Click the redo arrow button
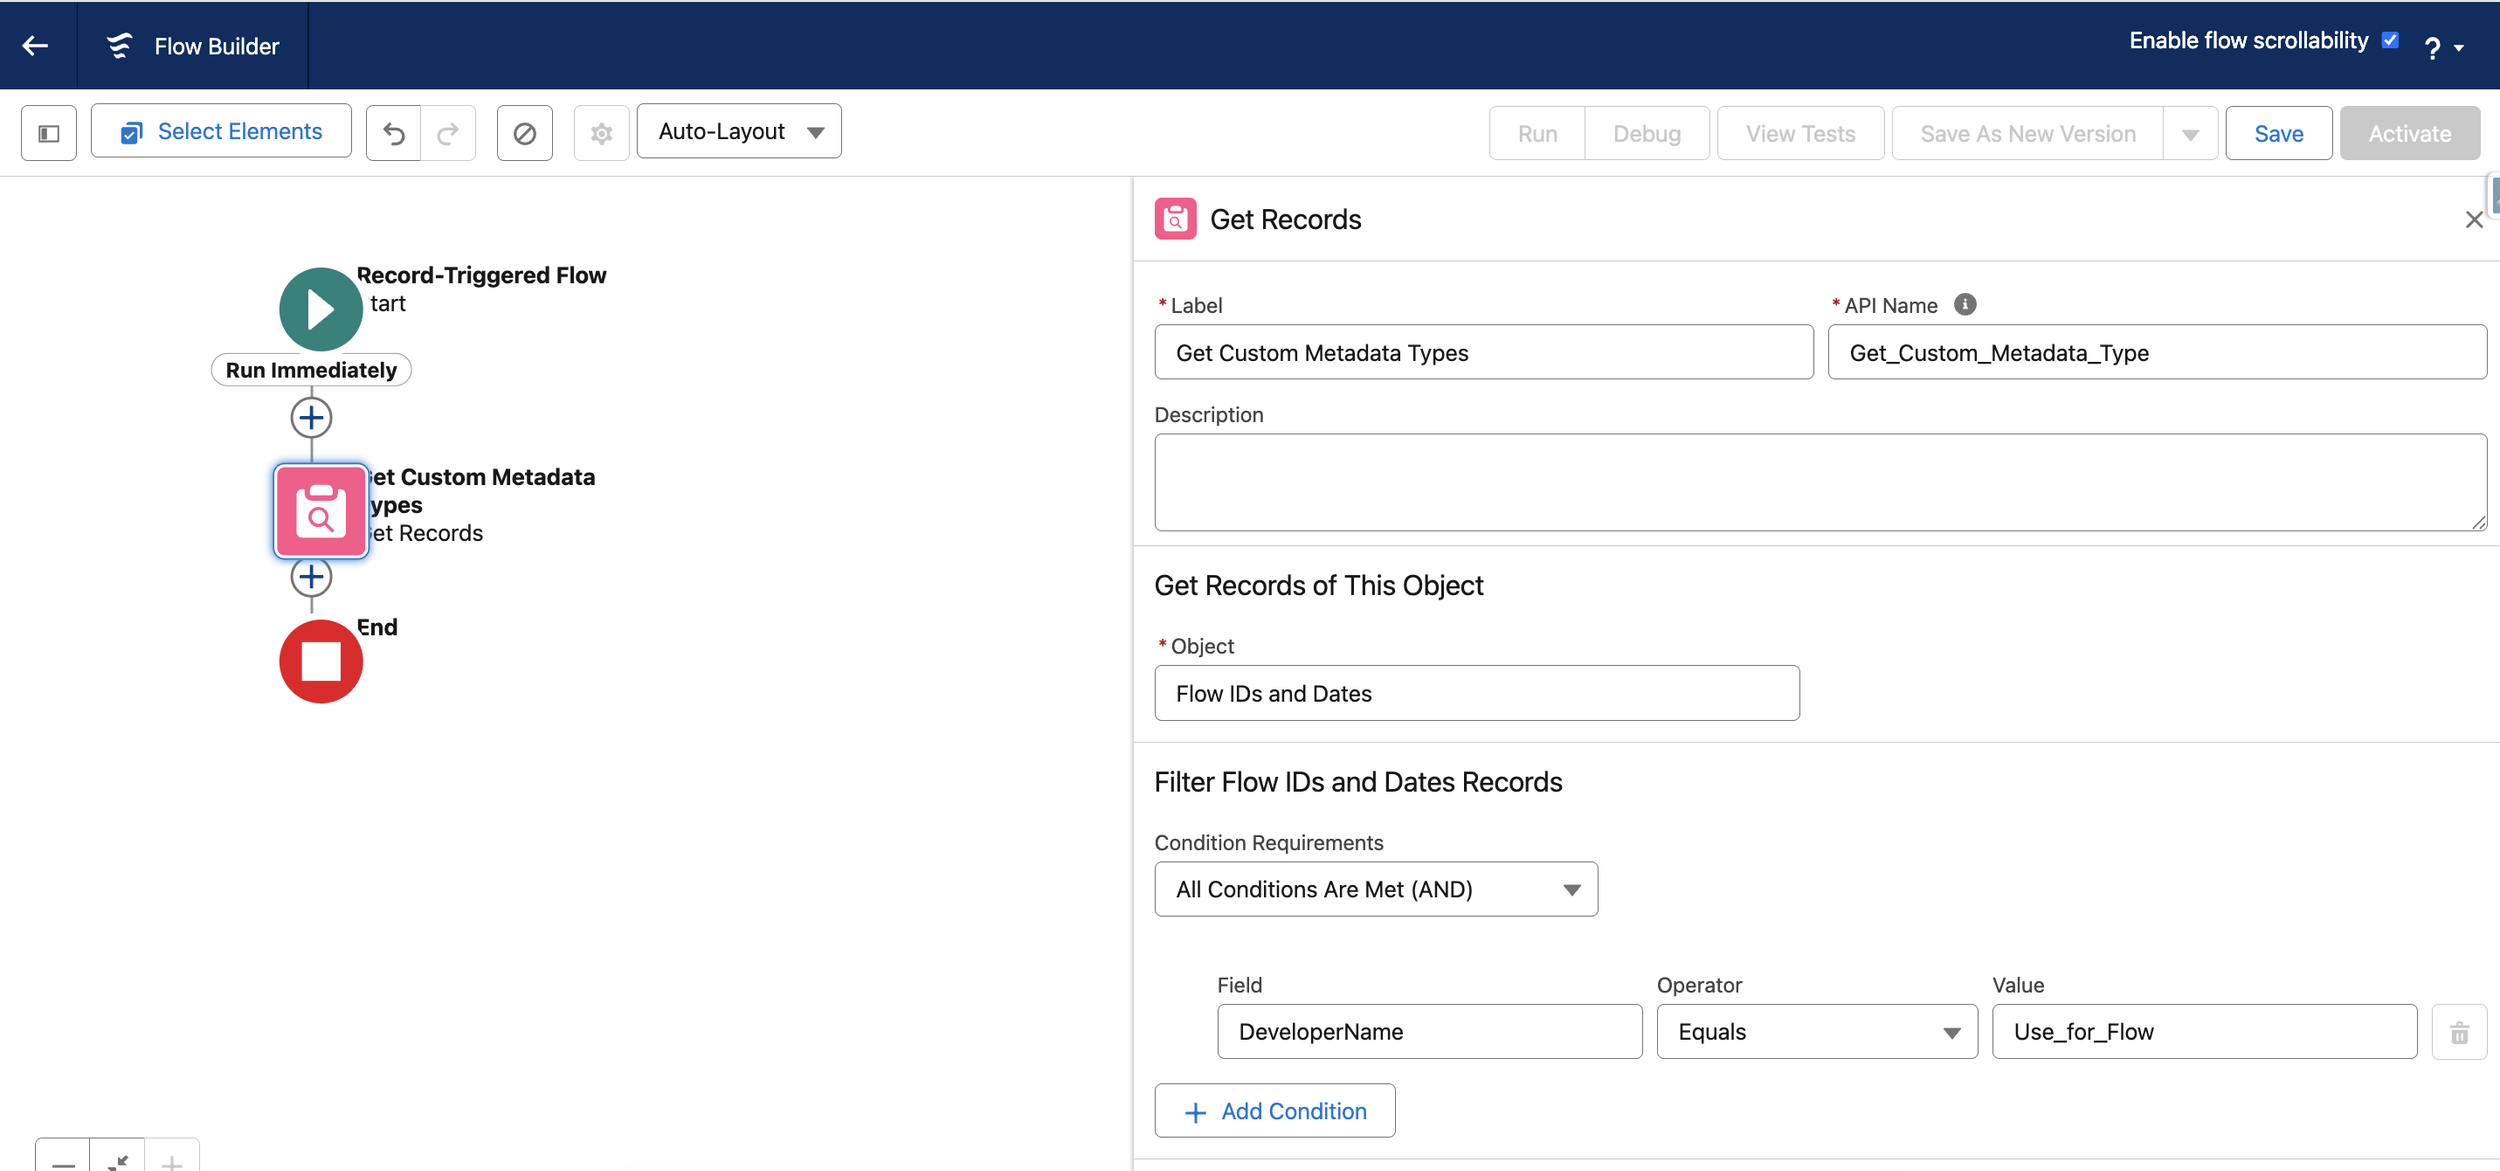This screenshot has width=2500, height=1171. click(x=448, y=133)
